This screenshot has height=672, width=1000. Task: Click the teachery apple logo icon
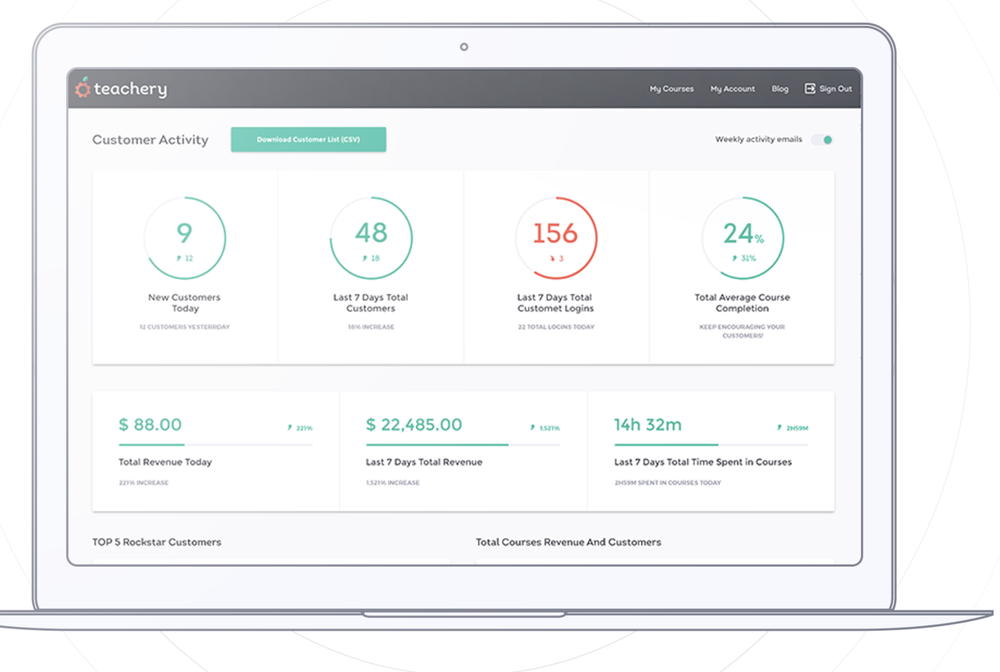[x=83, y=87]
